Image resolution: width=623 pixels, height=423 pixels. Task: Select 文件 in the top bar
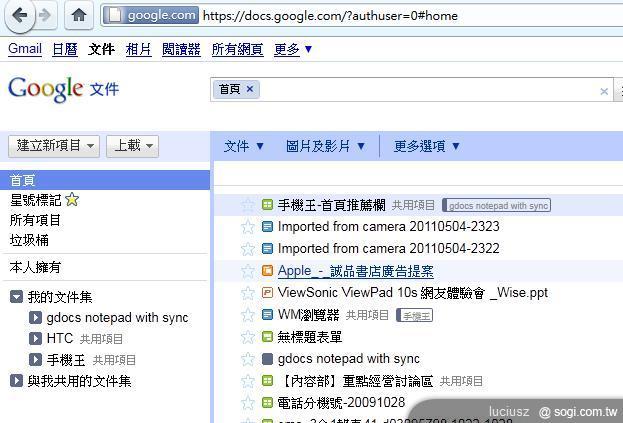[x=101, y=49]
